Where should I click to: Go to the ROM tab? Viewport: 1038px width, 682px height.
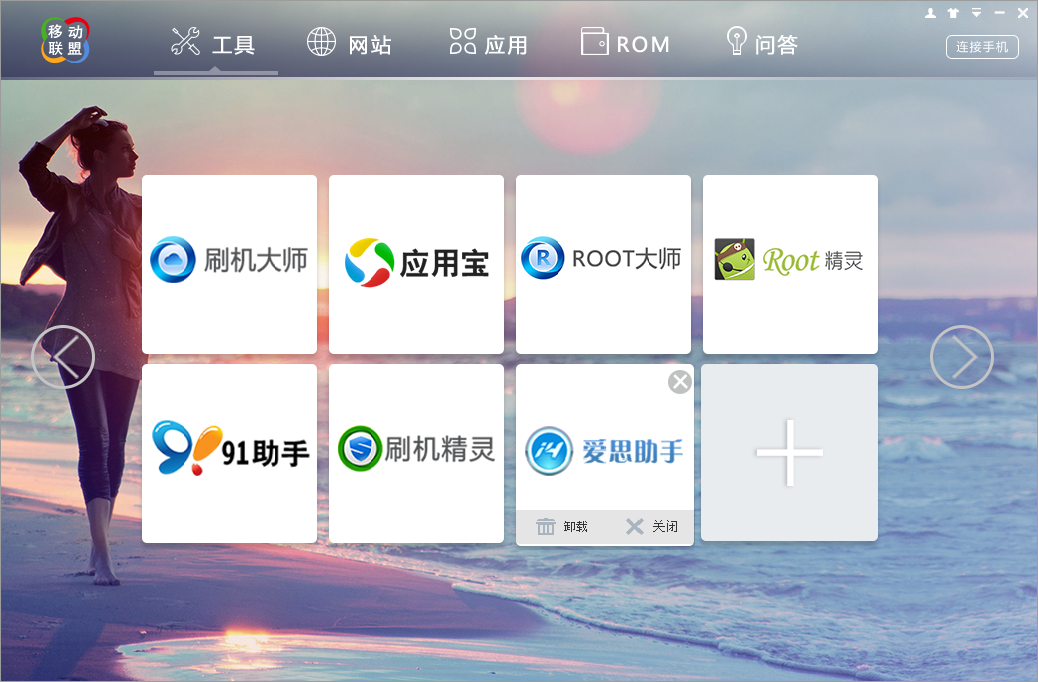pyautogui.click(x=625, y=44)
